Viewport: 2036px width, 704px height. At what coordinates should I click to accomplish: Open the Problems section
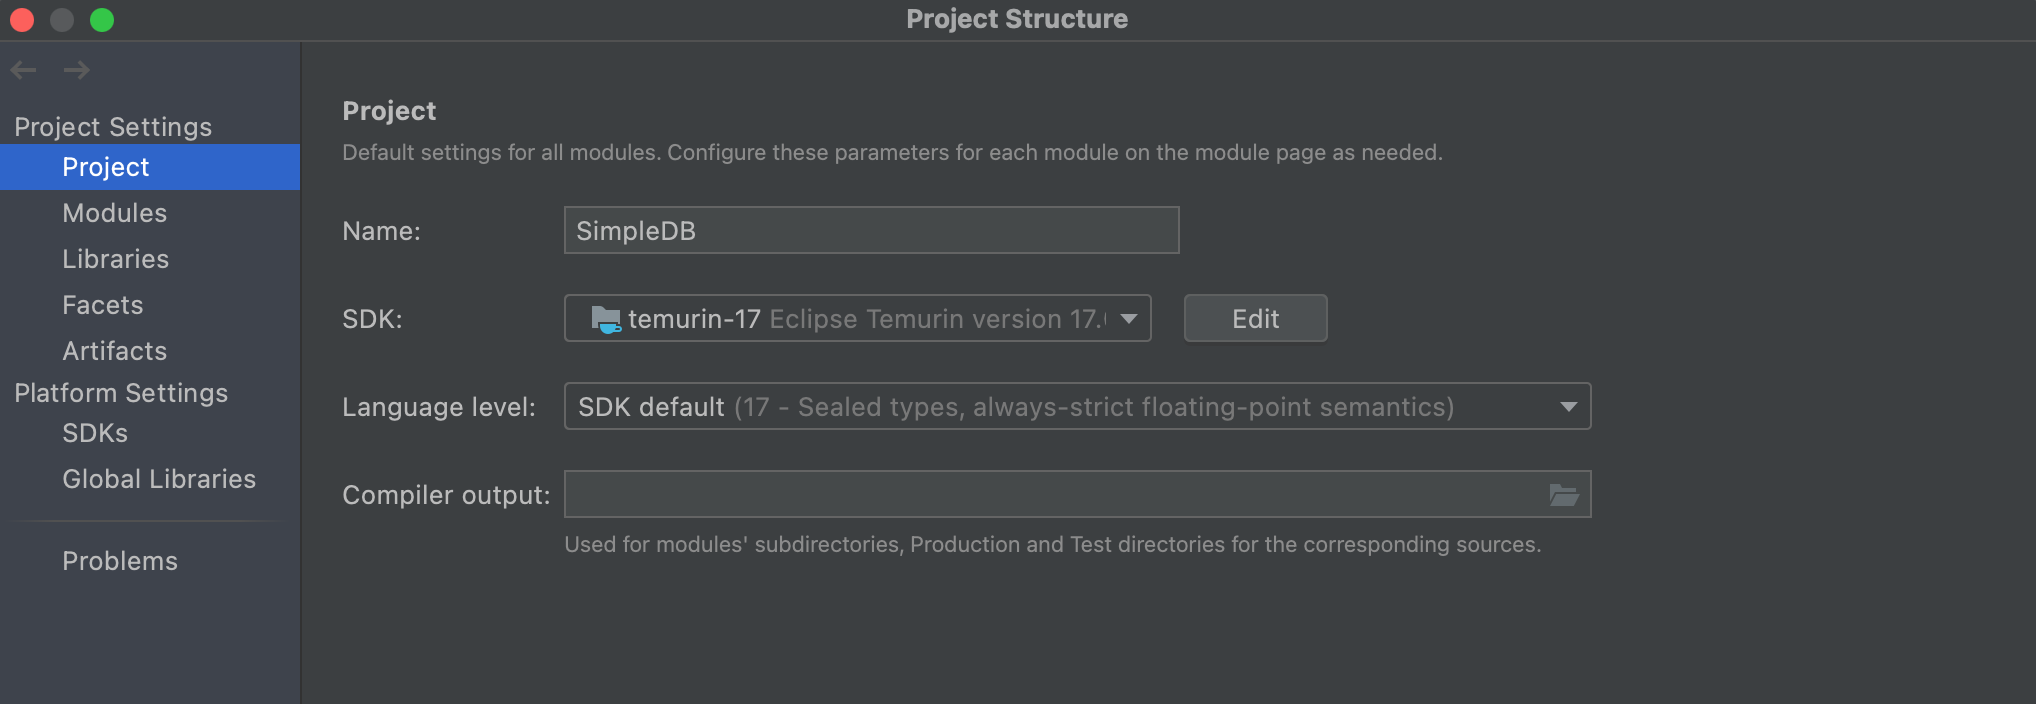click(120, 560)
